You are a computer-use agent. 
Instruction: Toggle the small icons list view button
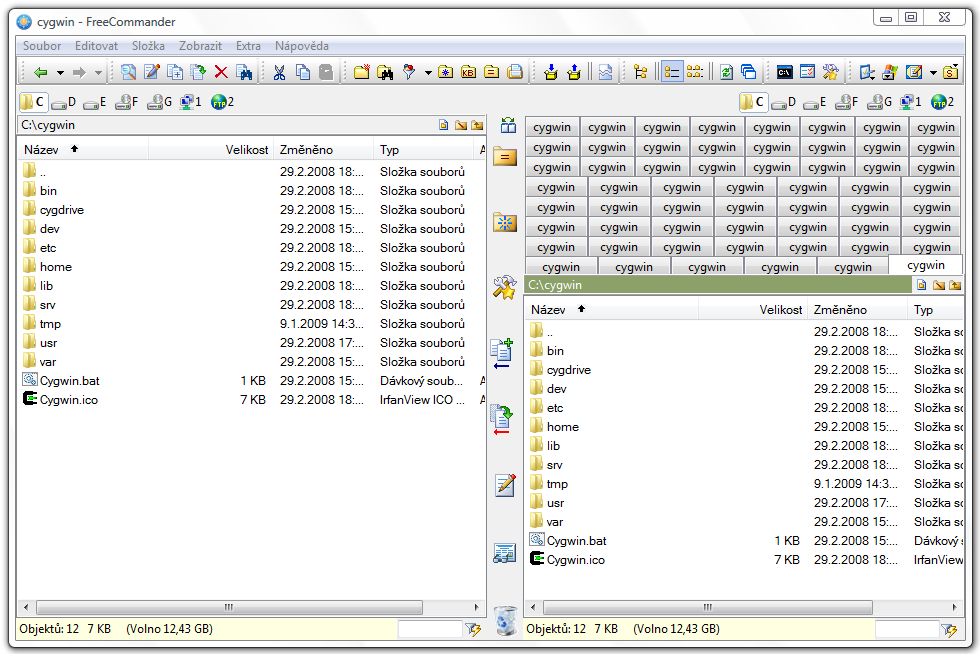[x=694, y=73]
